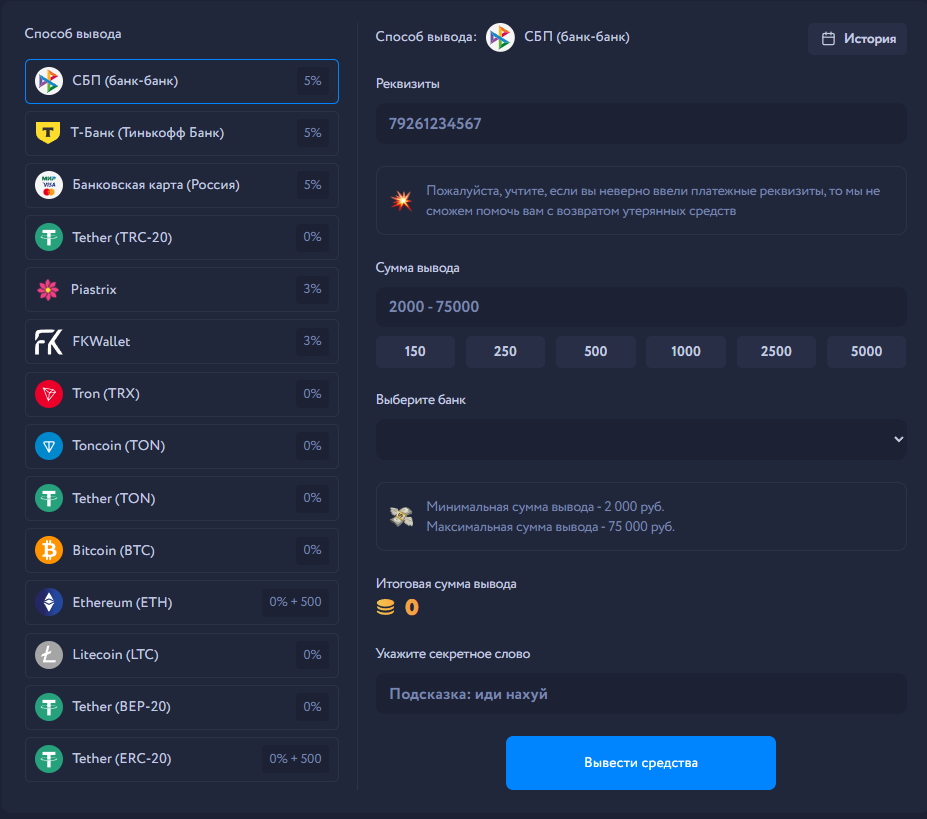The width and height of the screenshot is (927, 819).
Task: Click the Ethereum (ETH) icon
Action: (48, 602)
